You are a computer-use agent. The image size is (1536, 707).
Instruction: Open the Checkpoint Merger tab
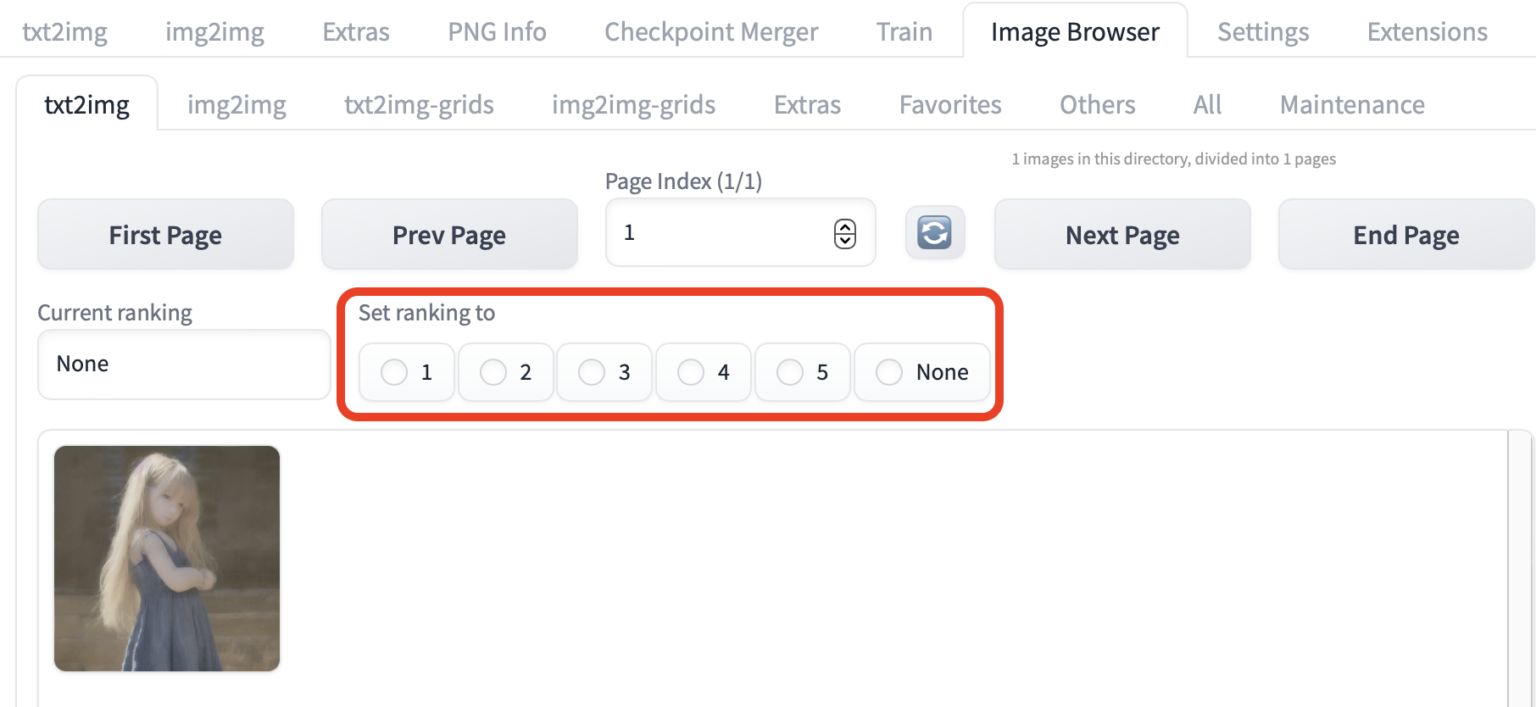[710, 31]
